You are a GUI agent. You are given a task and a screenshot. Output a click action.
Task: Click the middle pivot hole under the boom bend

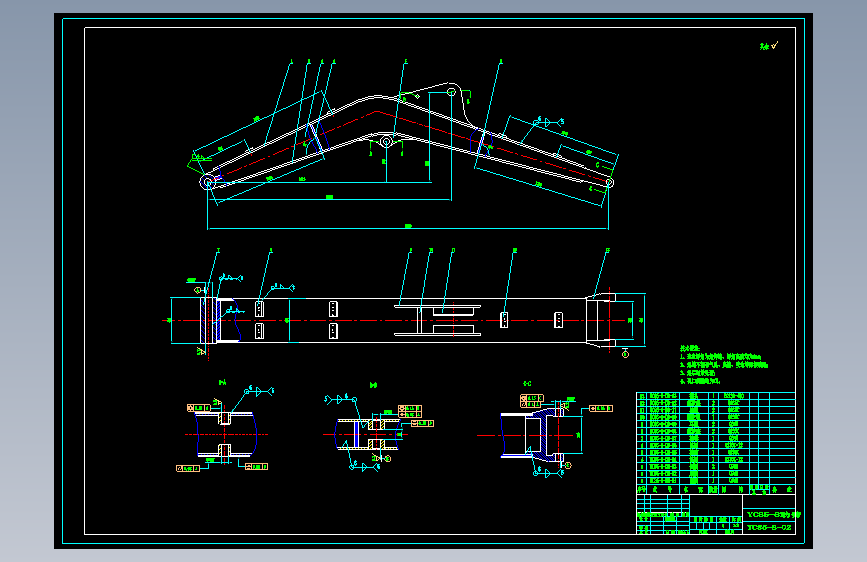click(x=387, y=142)
